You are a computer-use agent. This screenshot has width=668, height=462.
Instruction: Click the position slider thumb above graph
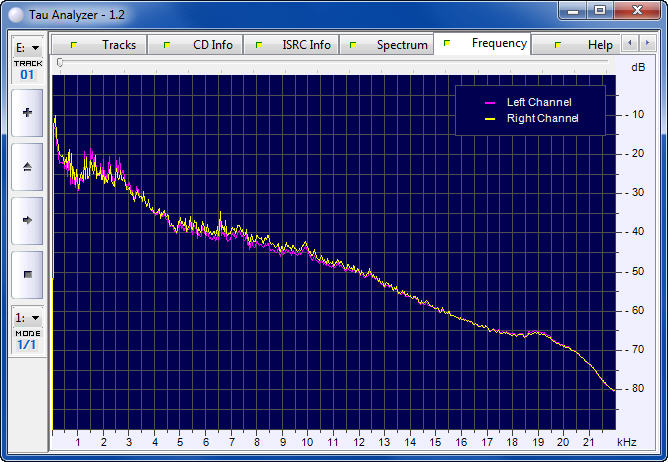[x=60, y=62]
